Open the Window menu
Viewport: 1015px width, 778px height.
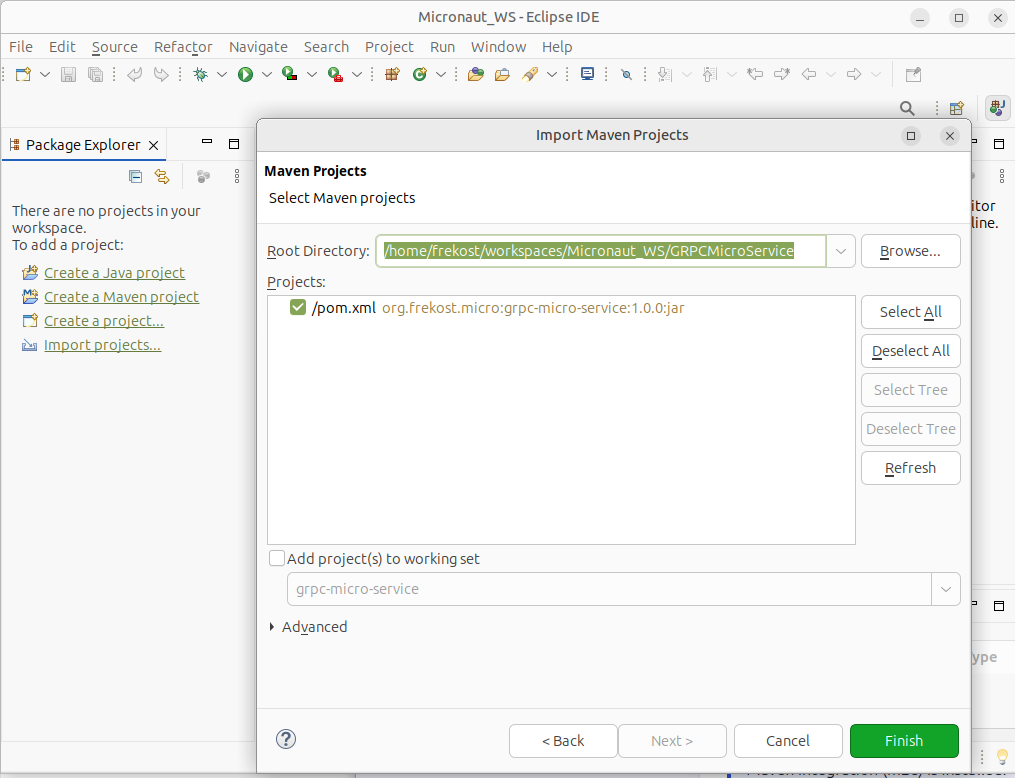pyautogui.click(x=498, y=47)
